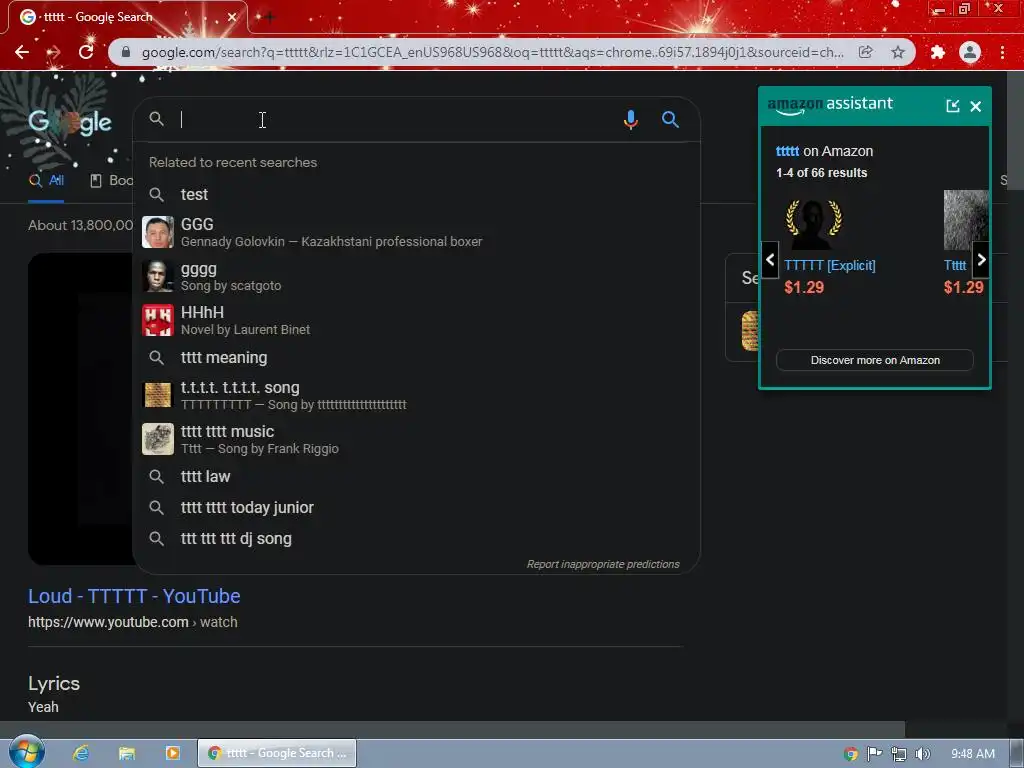The image size is (1024, 768).
Task: Select the GGG Gennady Golovkin suggestion
Action: [416, 232]
